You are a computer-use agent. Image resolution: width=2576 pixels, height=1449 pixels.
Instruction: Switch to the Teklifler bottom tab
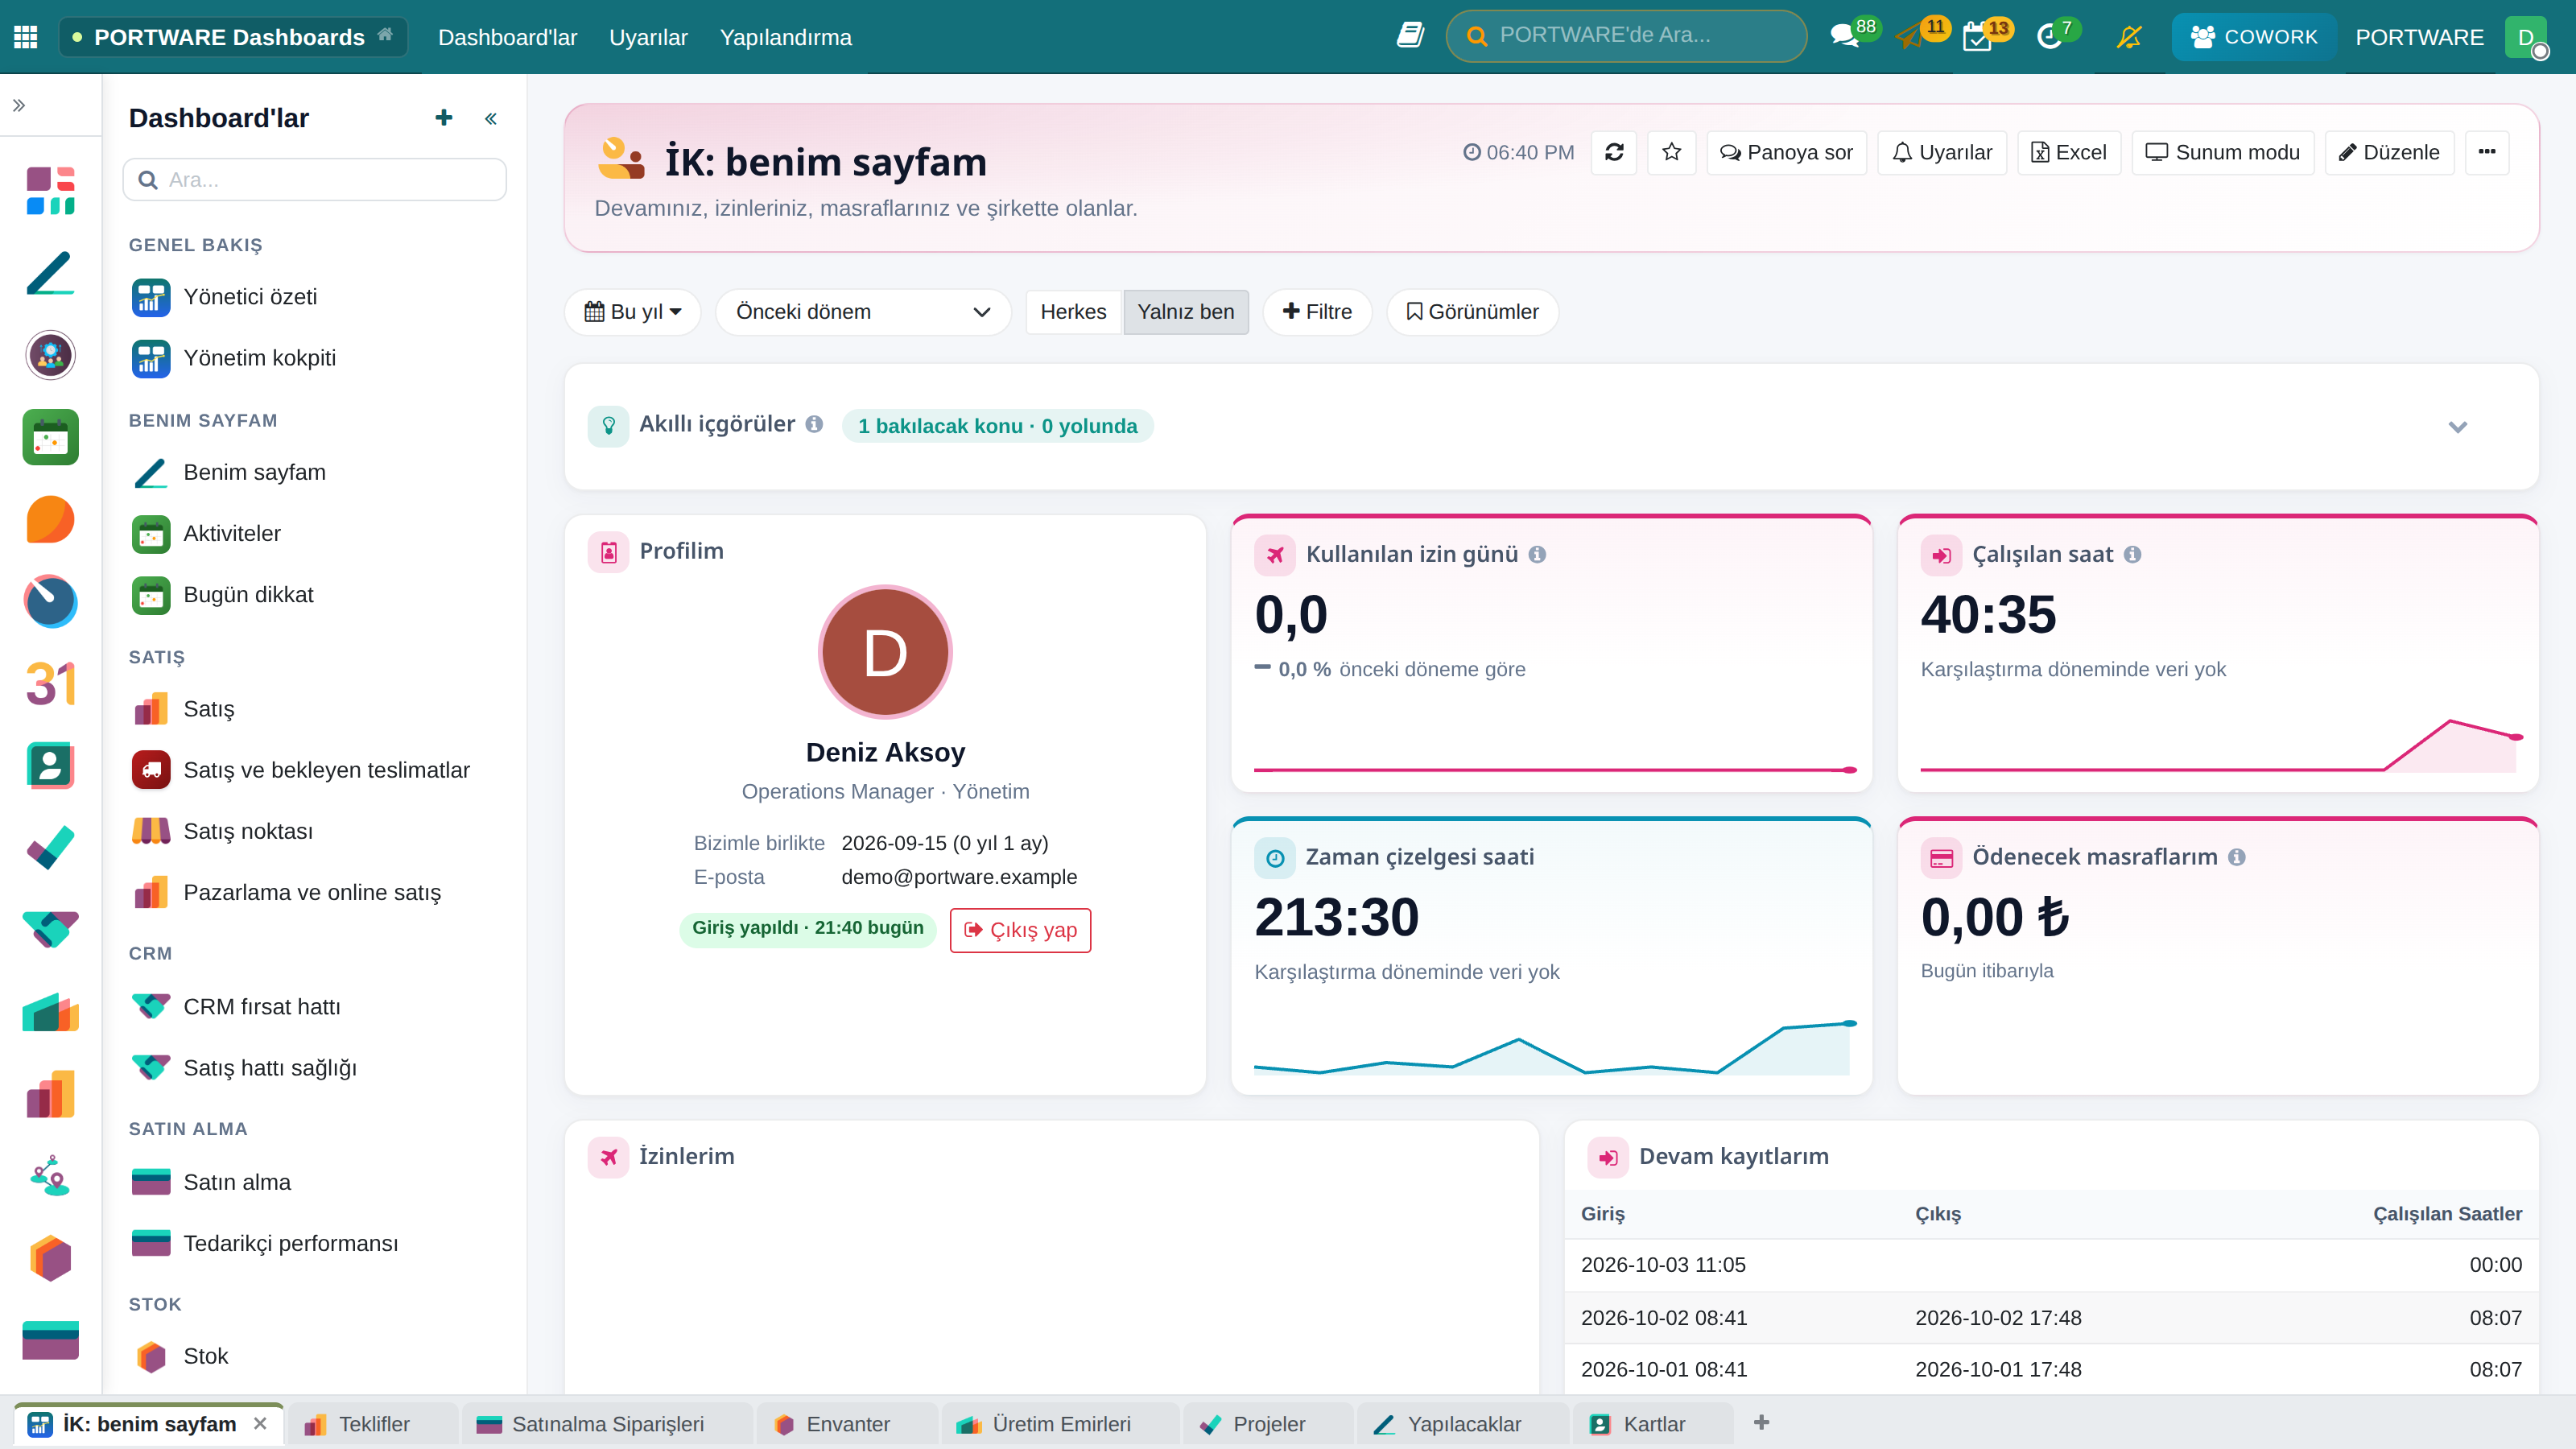[372, 1424]
